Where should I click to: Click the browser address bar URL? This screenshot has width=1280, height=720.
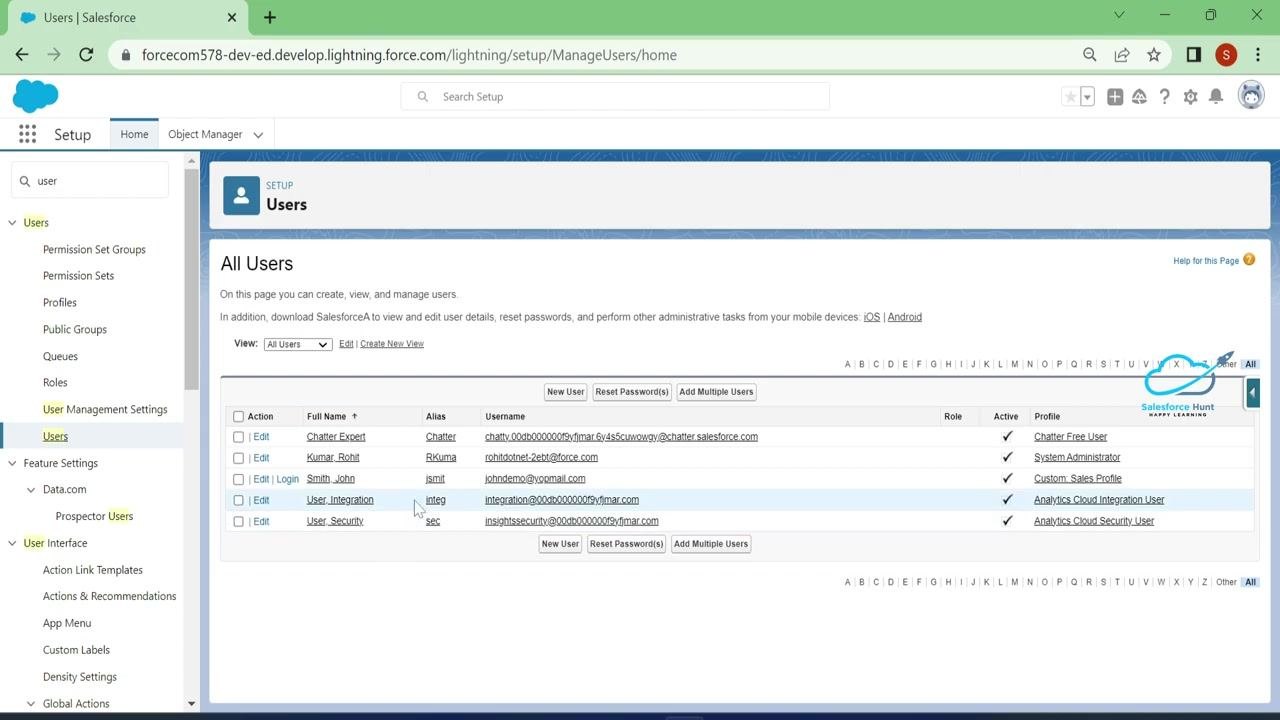click(x=409, y=55)
